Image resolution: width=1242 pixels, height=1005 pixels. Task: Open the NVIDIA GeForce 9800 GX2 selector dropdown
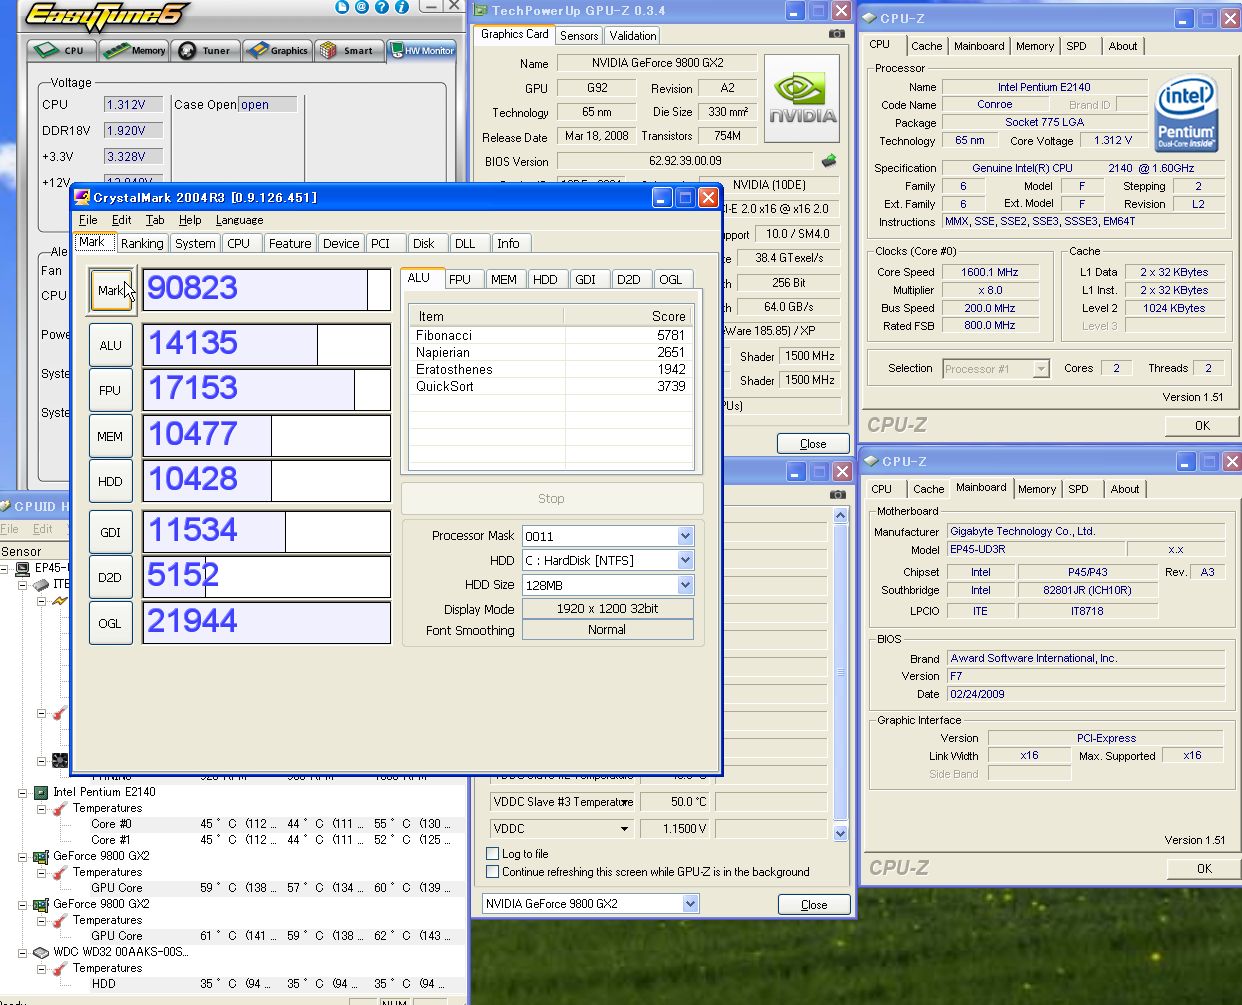pos(690,904)
